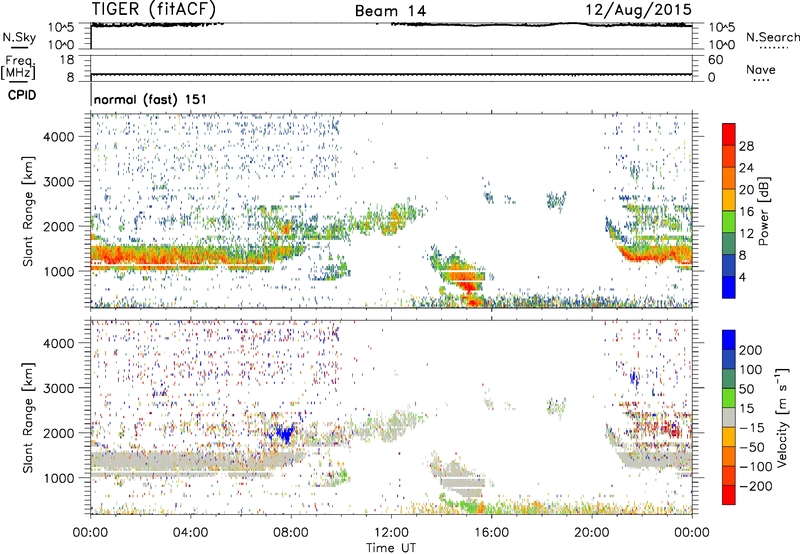Click the TIGER (fitACF) title text

pos(154,9)
